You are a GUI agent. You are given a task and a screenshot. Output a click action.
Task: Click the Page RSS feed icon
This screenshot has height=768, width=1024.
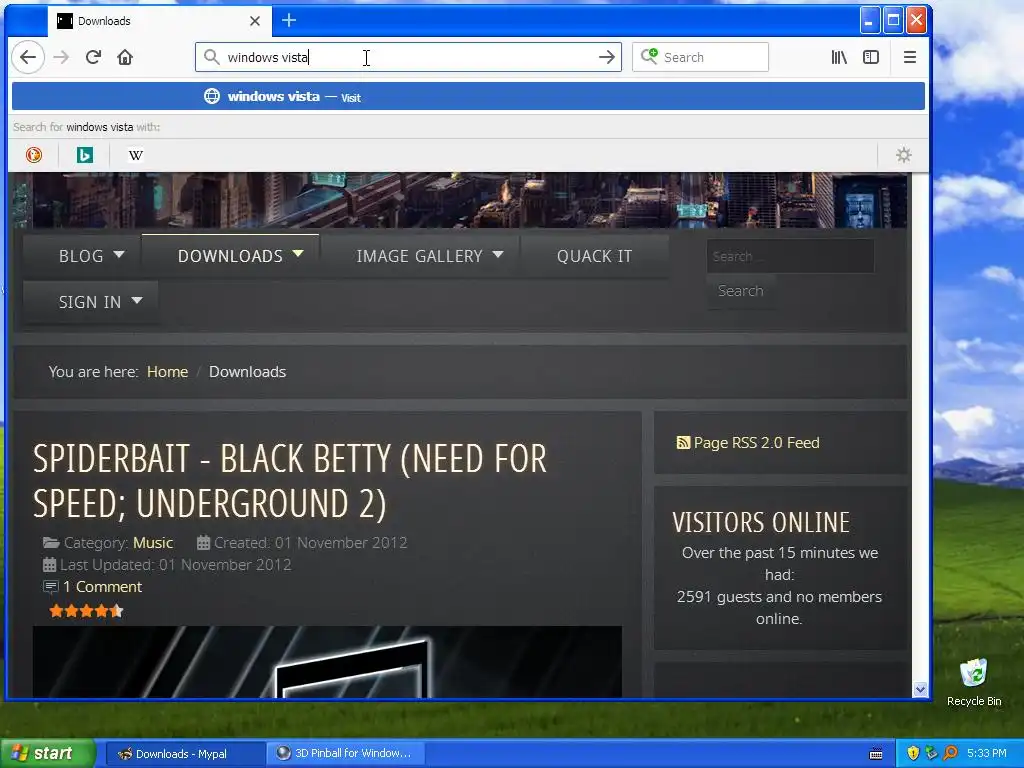coord(683,443)
